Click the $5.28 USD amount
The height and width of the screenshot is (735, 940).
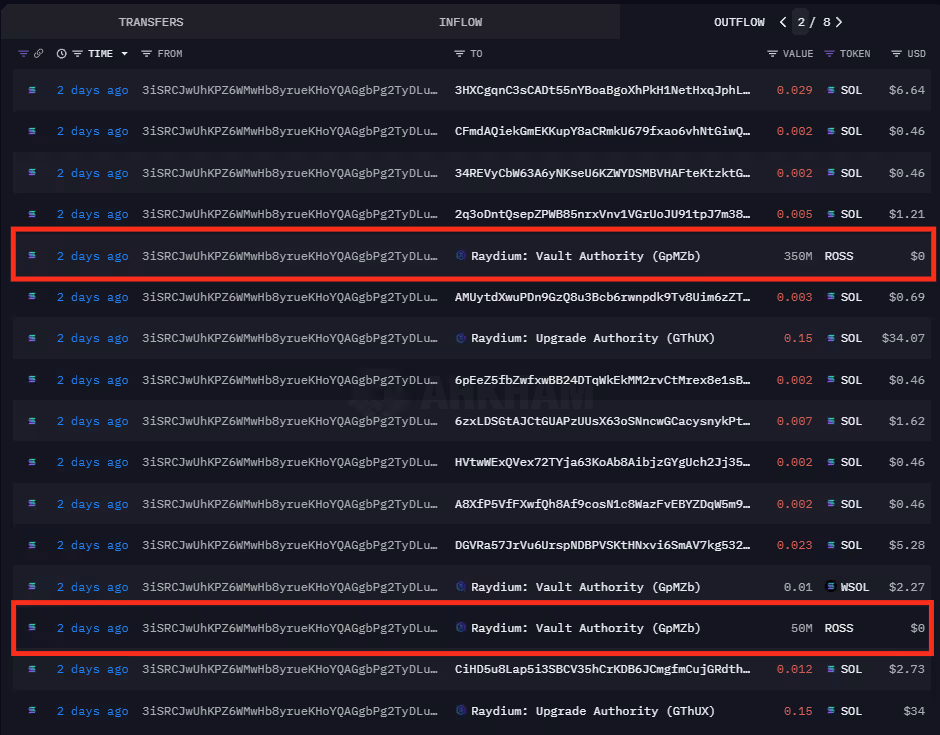(906, 545)
